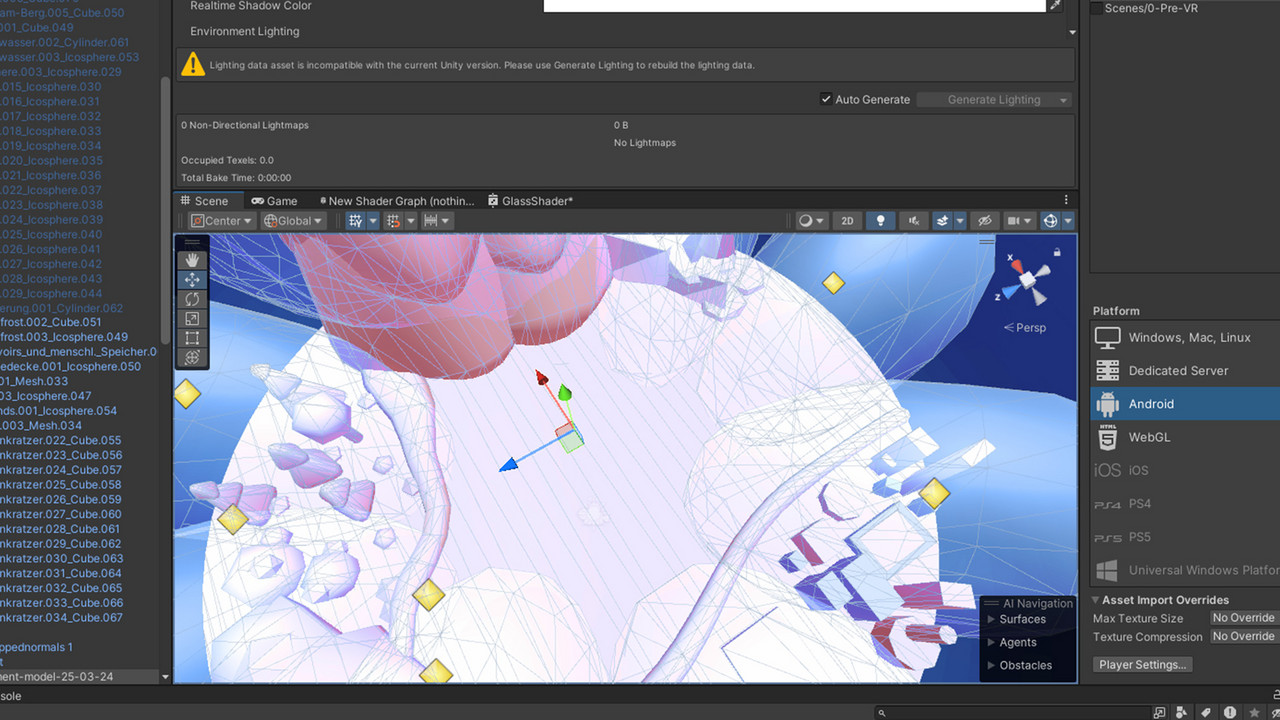Collapse Asset Import Overrides section
This screenshot has height=720, width=1280.
click(1095, 600)
